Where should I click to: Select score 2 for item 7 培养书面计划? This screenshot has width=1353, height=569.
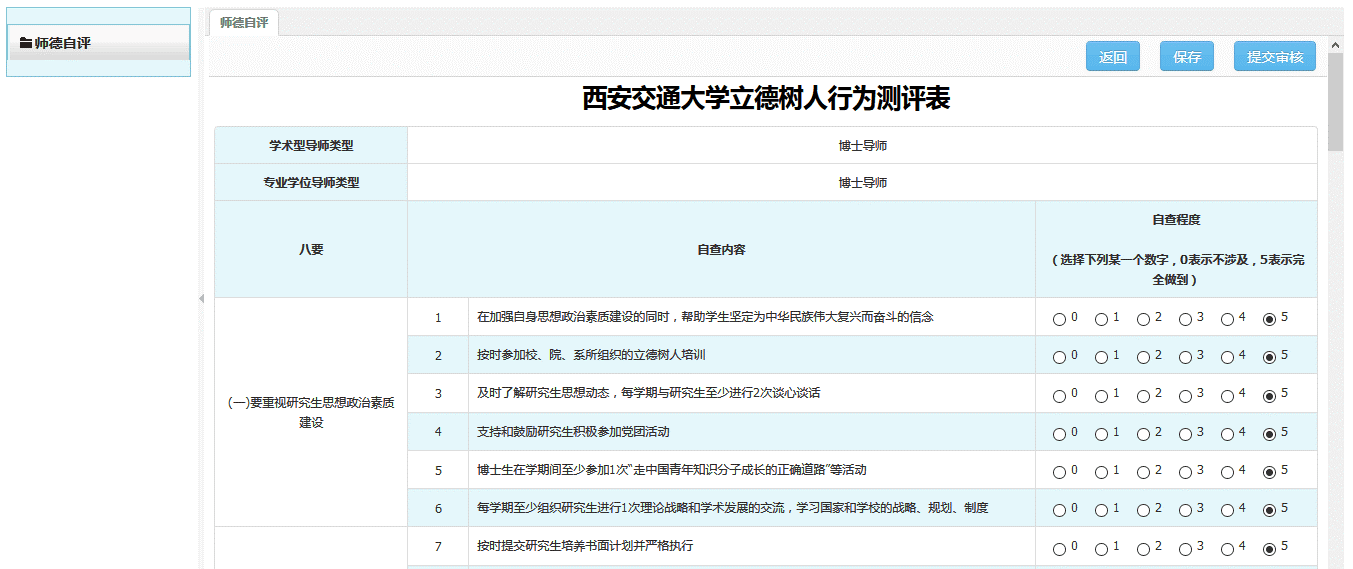(1143, 549)
